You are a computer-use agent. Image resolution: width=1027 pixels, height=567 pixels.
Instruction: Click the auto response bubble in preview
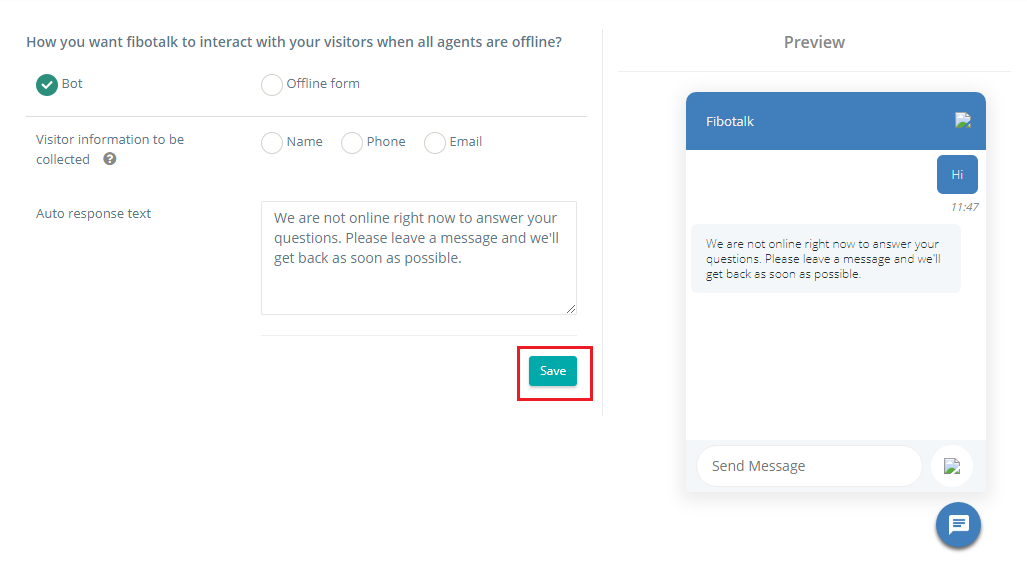point(826,259)
